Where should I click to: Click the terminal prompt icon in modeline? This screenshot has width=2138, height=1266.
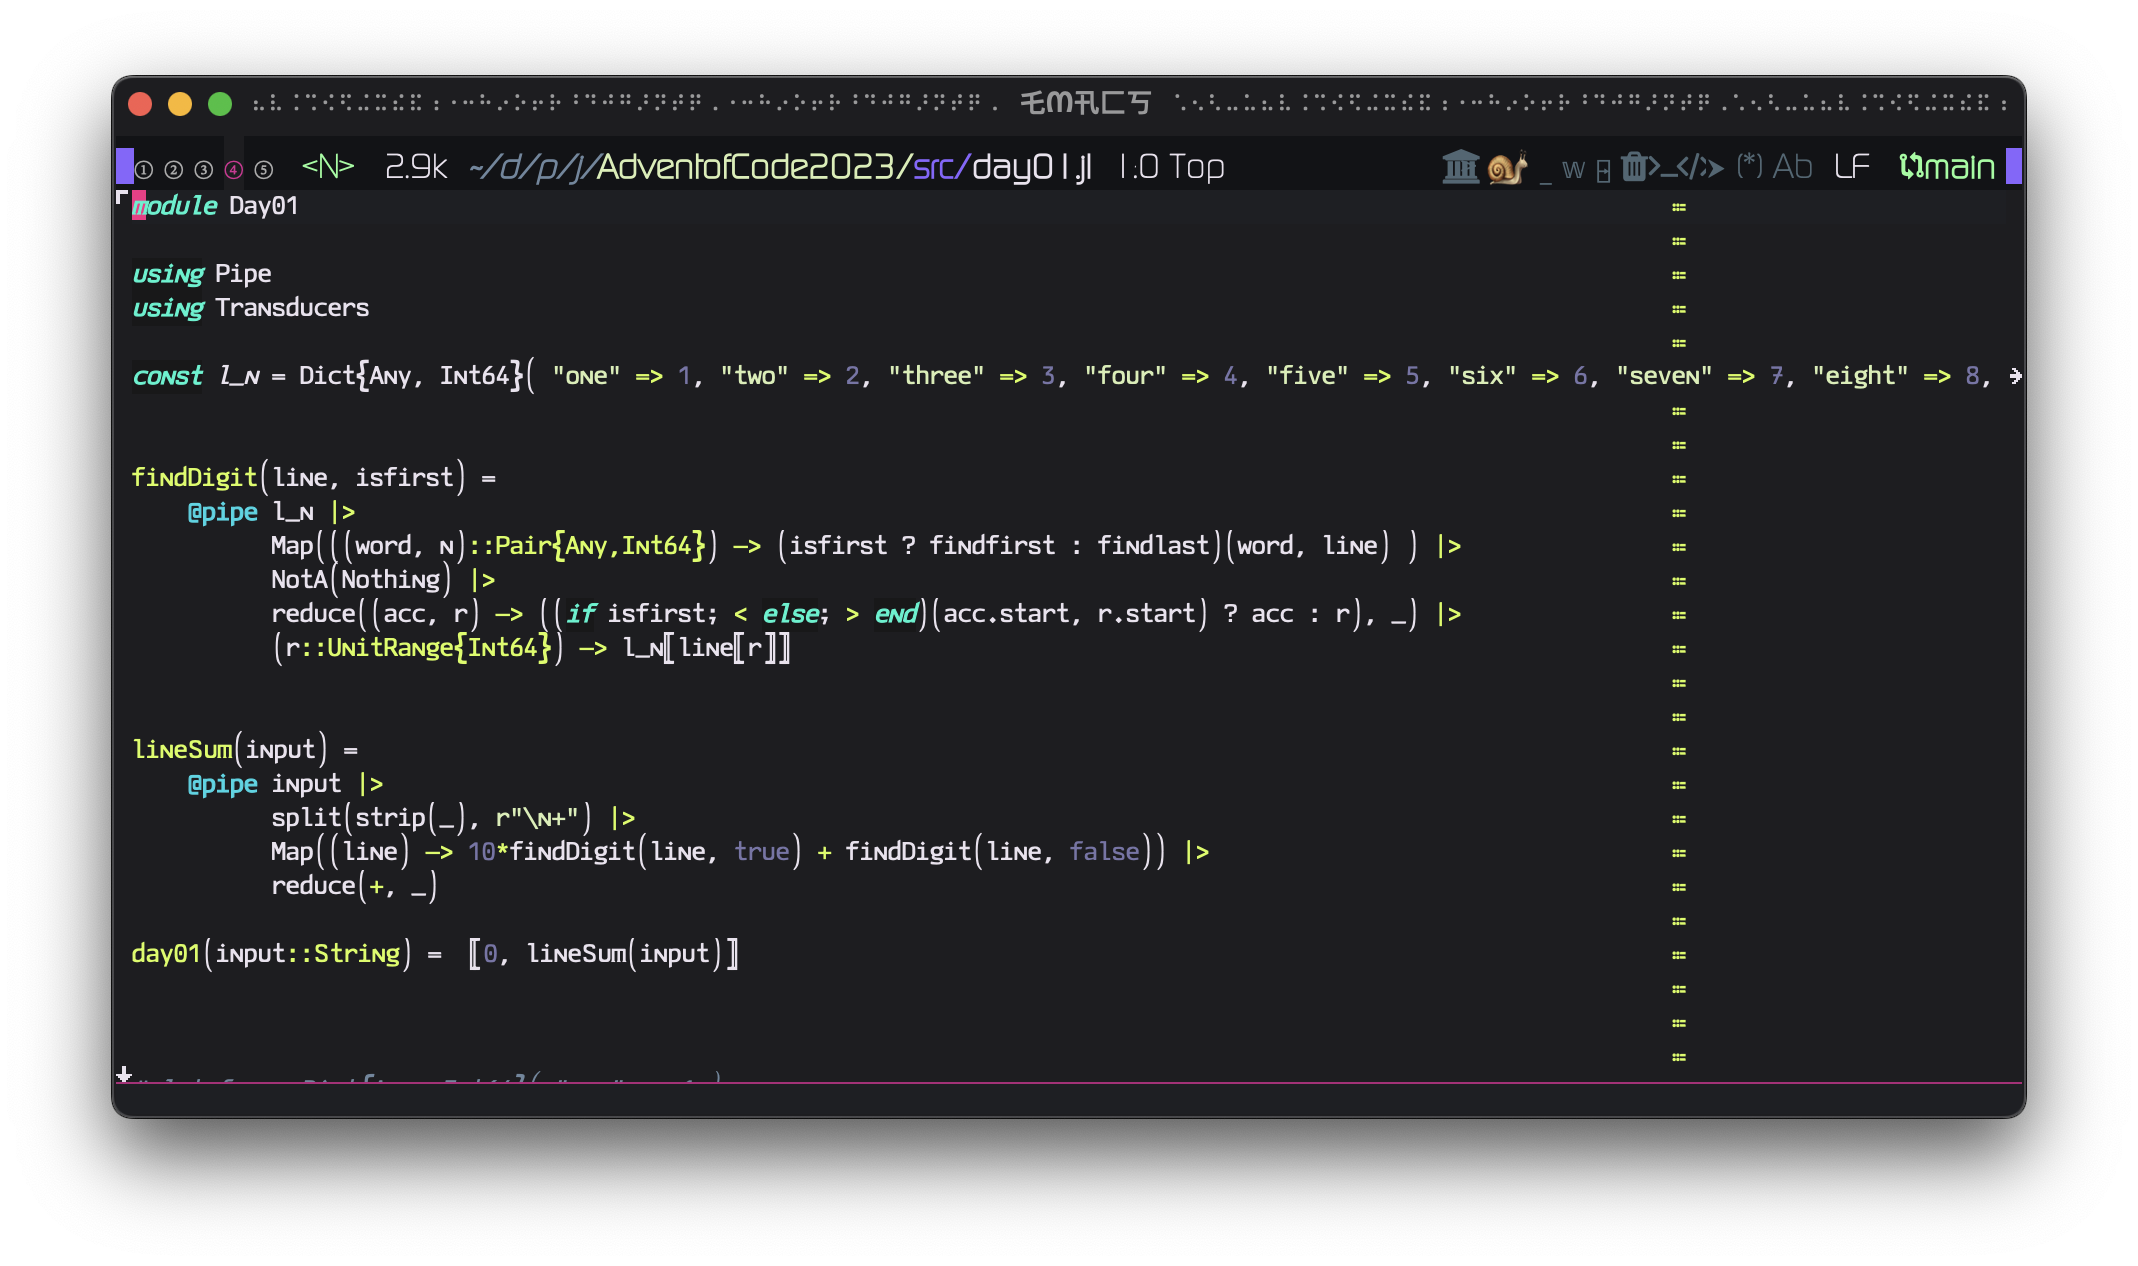click(x=1664, y=166)
